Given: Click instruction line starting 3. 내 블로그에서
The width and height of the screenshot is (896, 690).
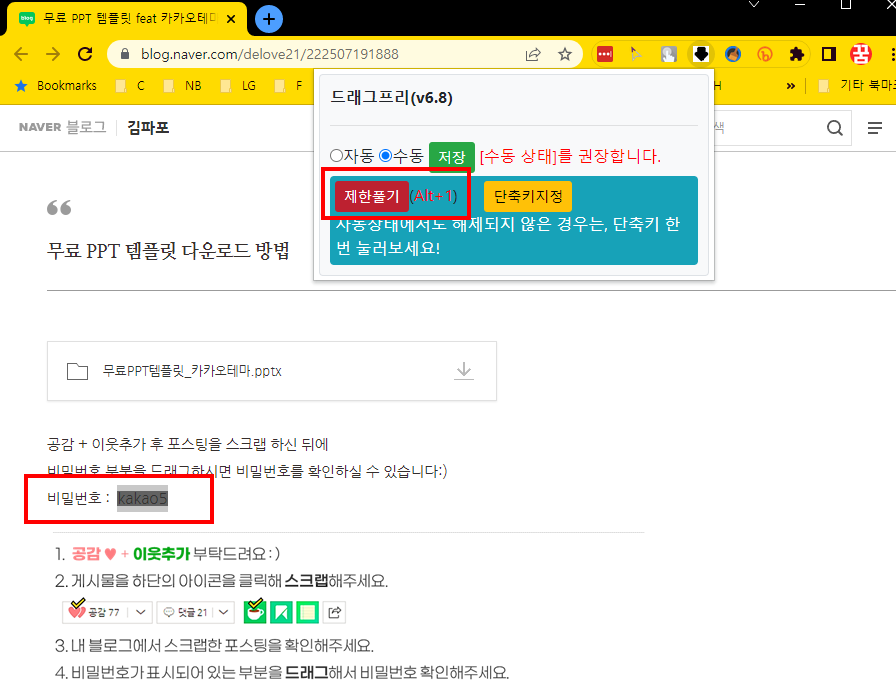Looking at the screenshot, I should click(214, 645).
